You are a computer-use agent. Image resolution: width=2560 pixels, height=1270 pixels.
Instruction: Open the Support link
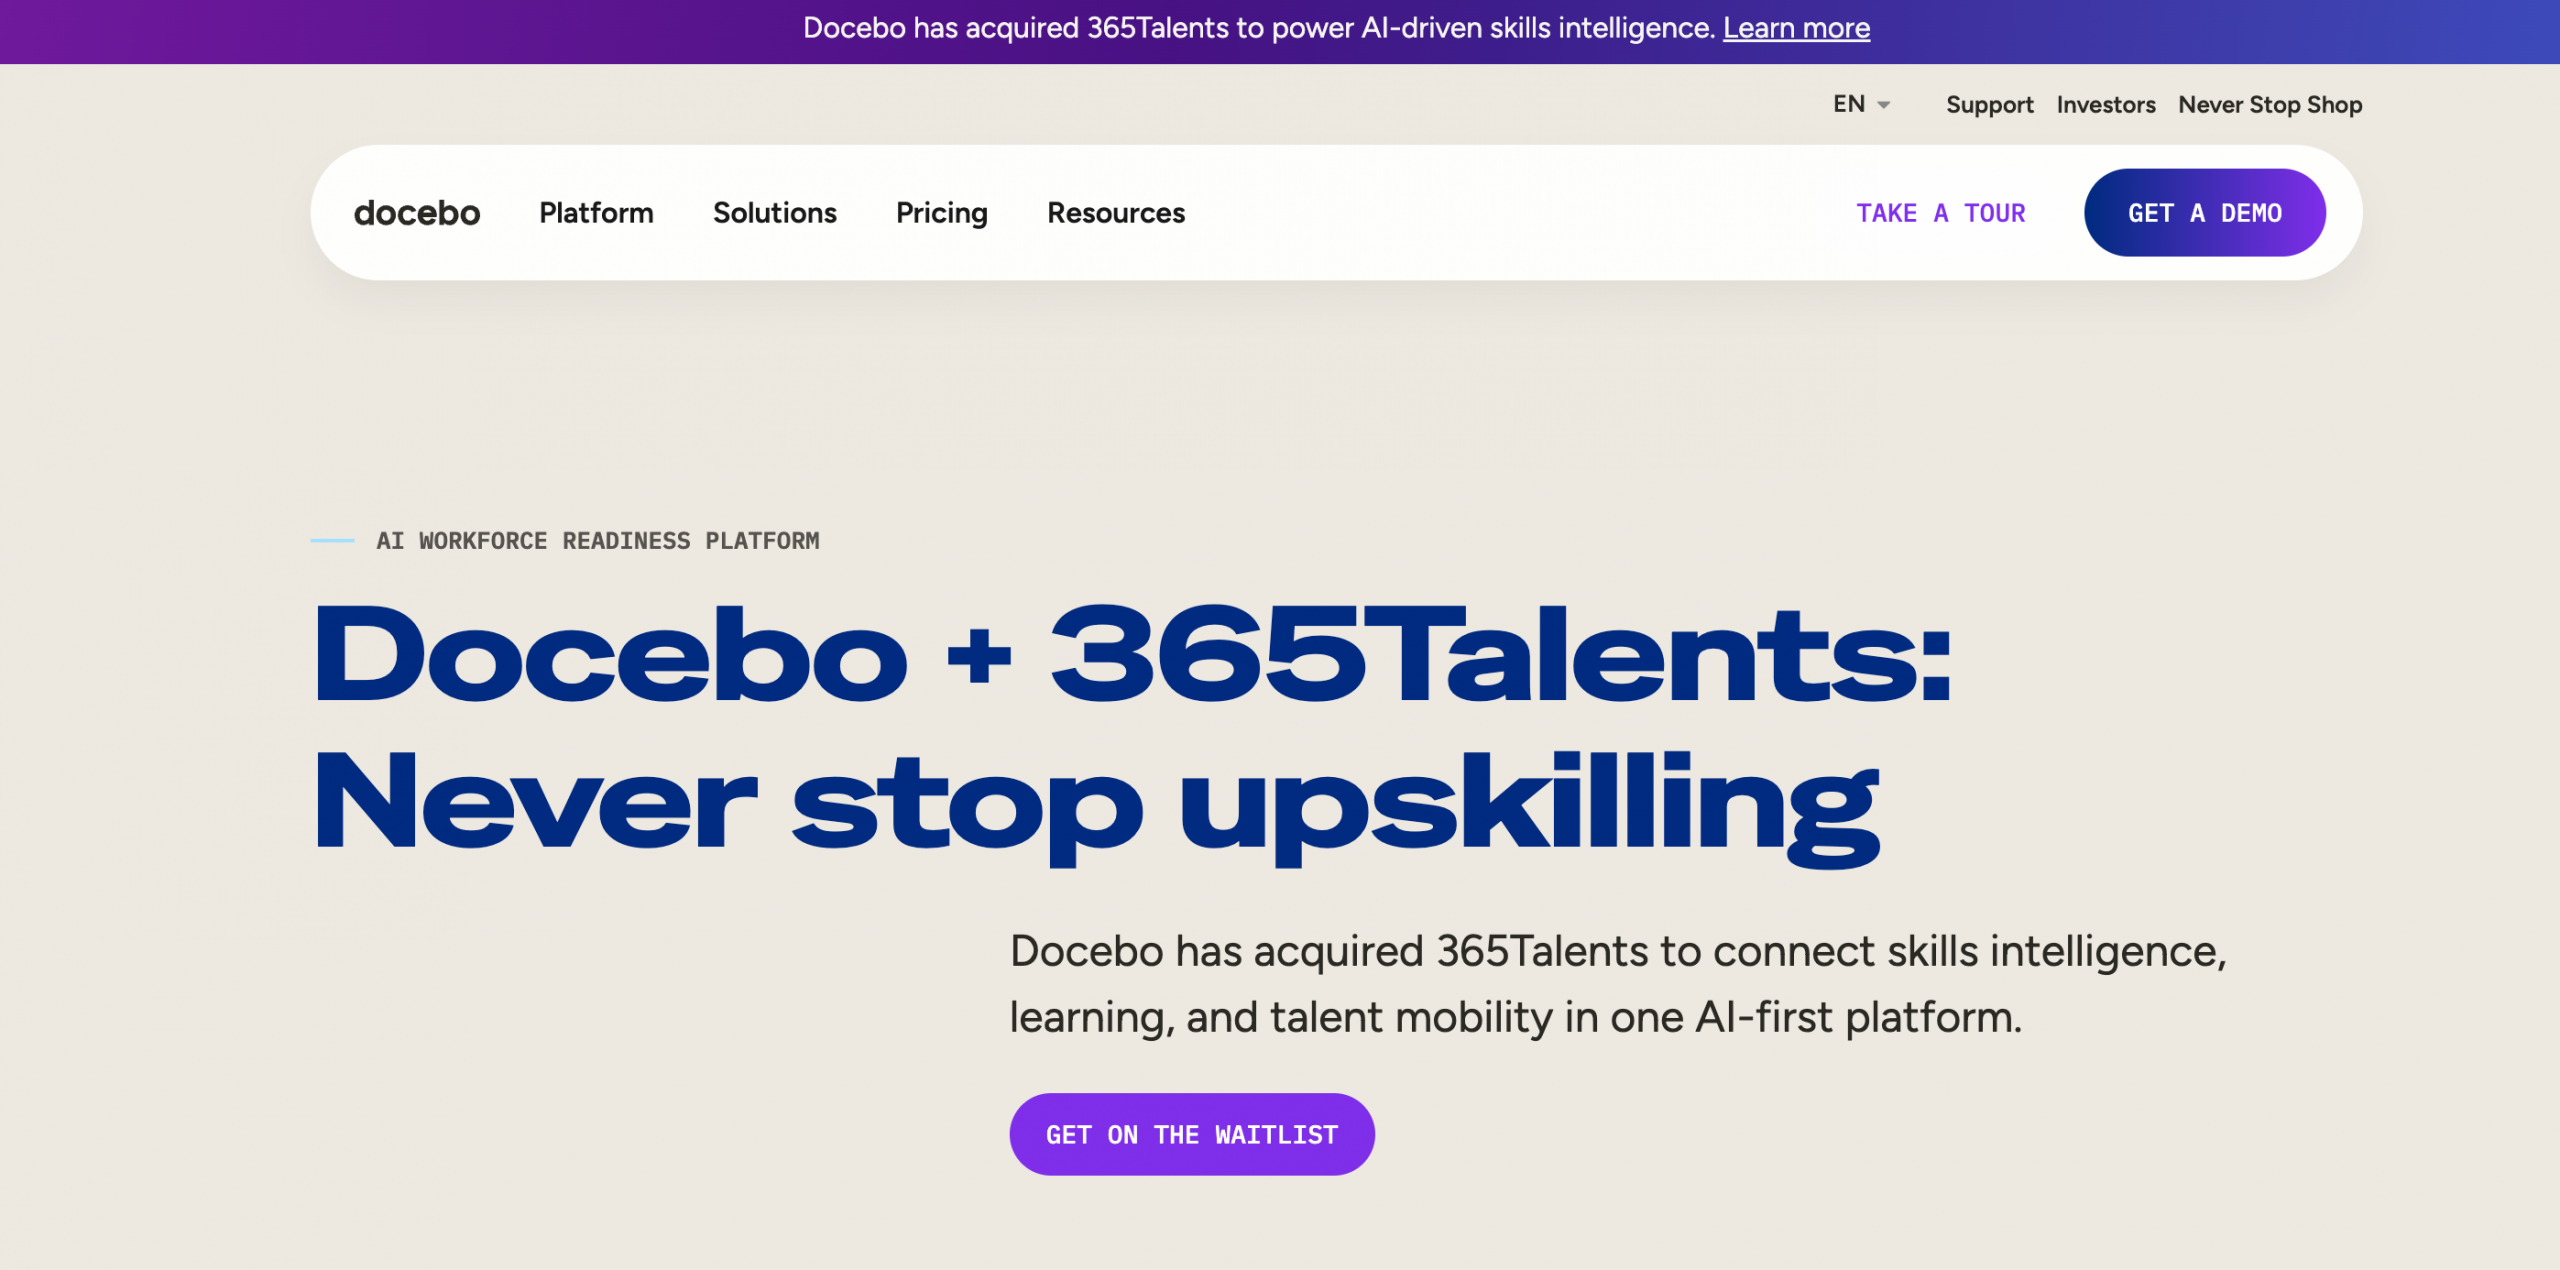pyautogui.click(x=1989, y=105)
